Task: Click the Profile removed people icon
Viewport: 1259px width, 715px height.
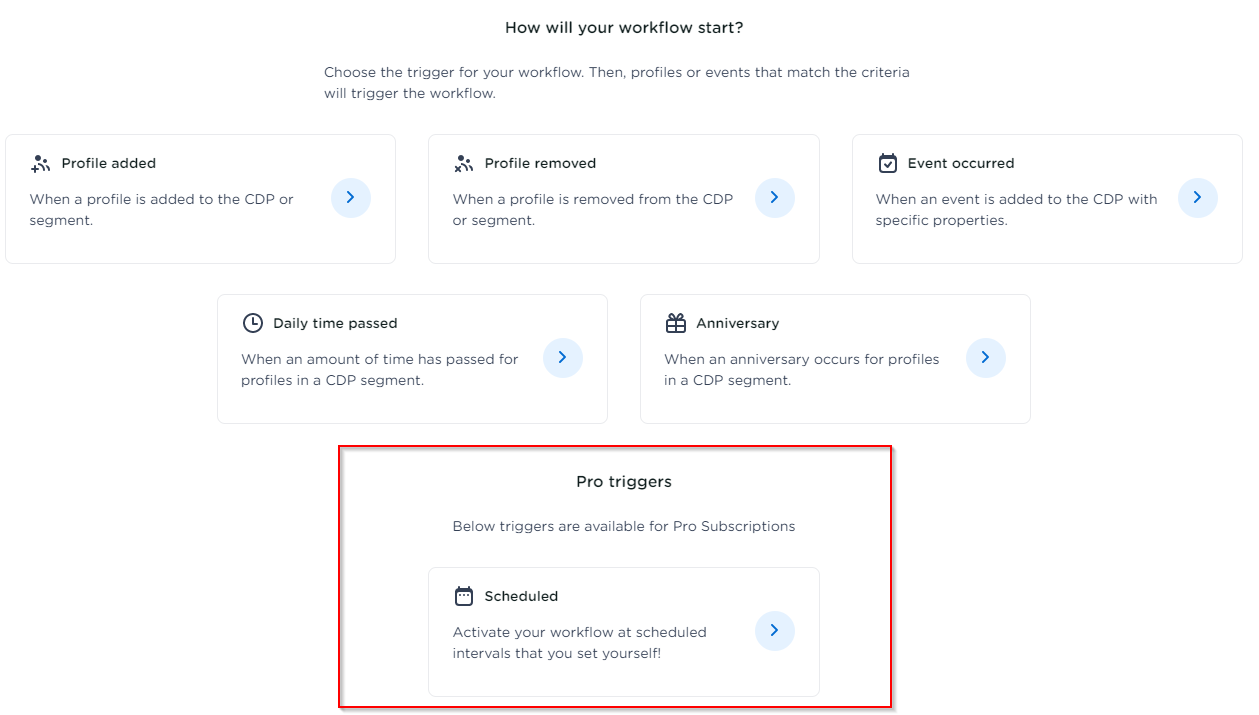Action: [x=464, y=164]
